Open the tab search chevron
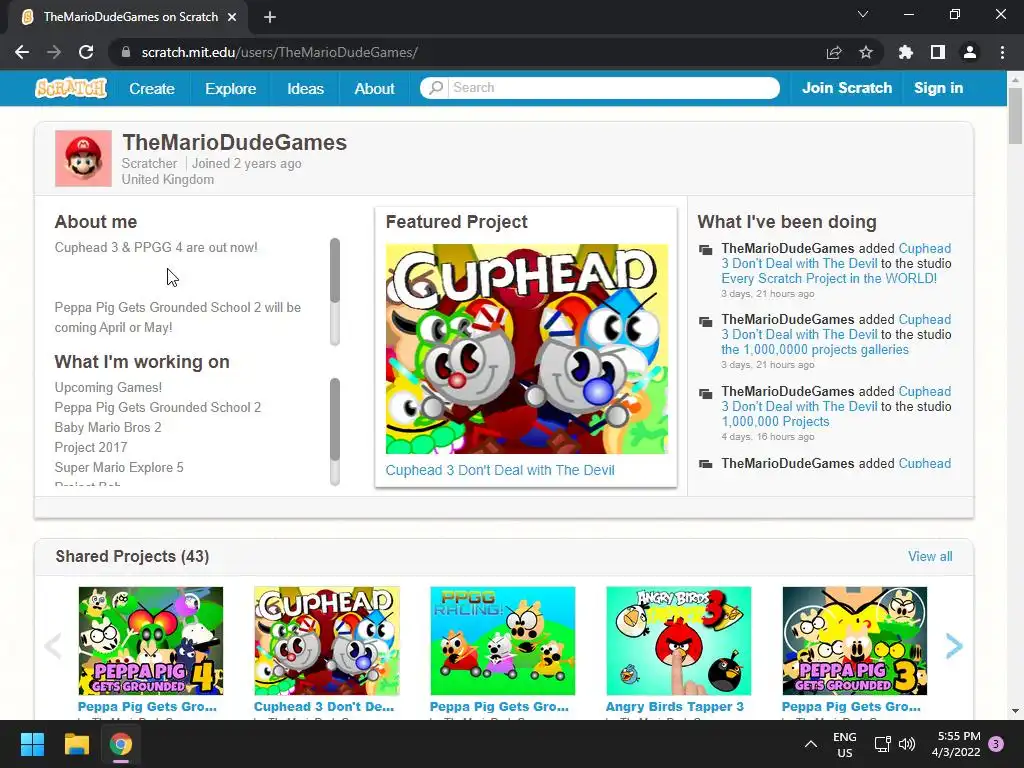Image resolution: width=1024 pixels, height=768 pixels. pyautogui.click(x=863, y=14)
